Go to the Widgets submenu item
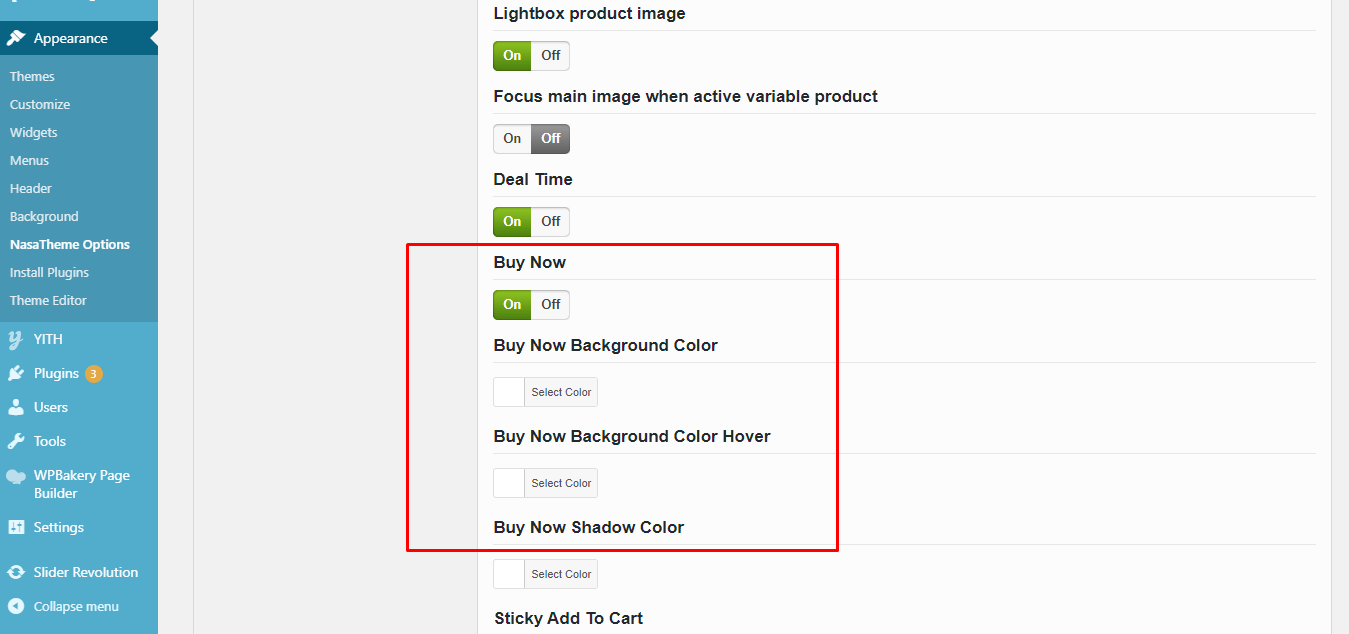Viewport: 1349px width, 634px height. 34,132
